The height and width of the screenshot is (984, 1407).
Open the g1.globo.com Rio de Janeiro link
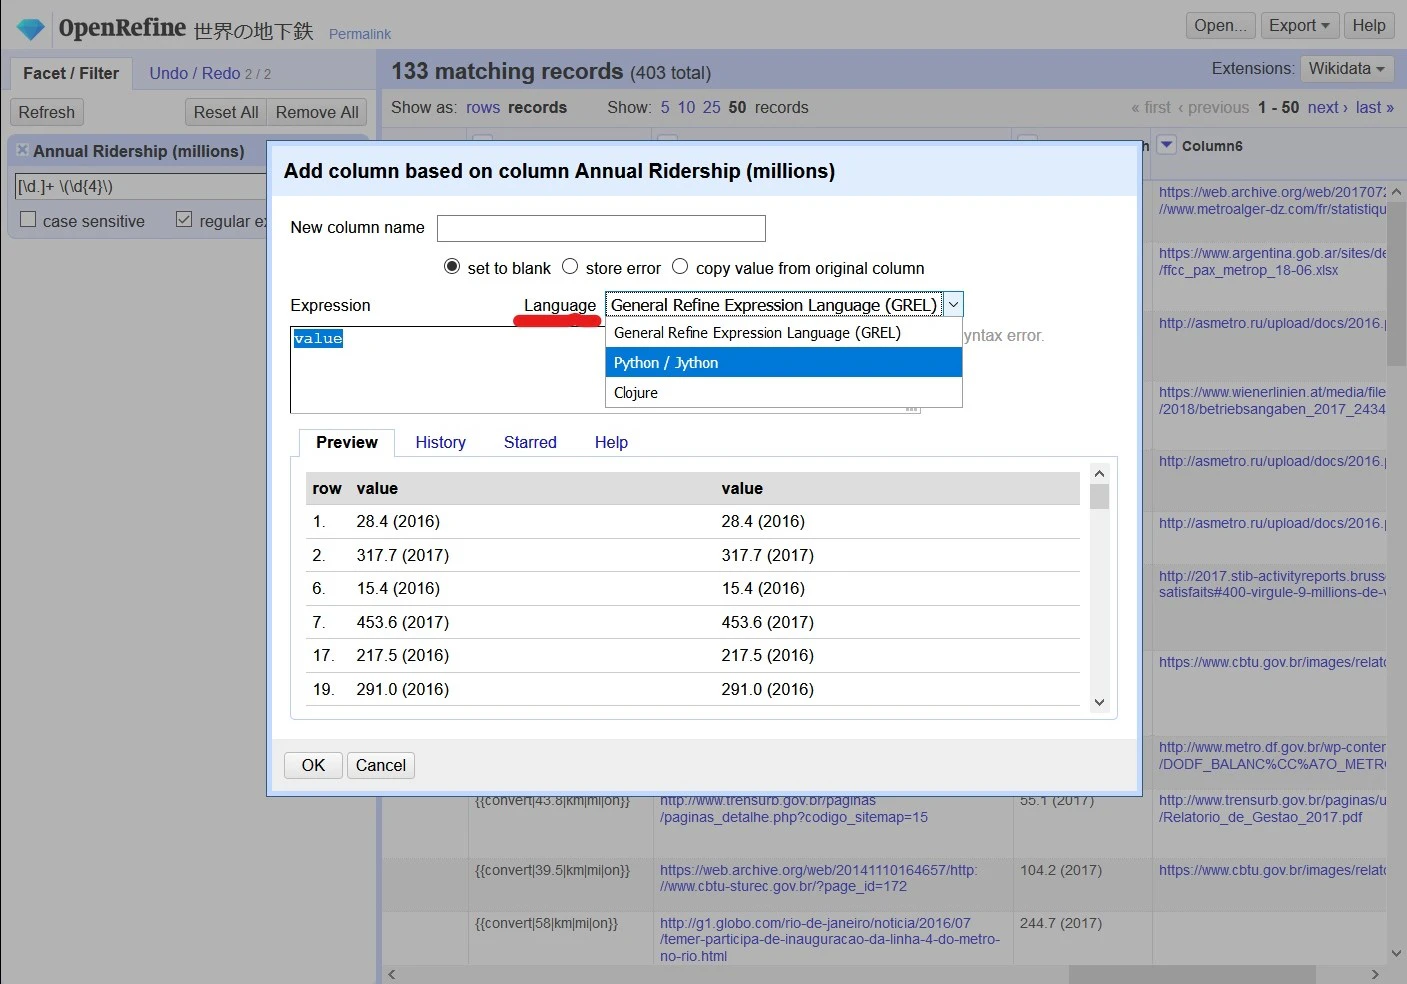830,939
